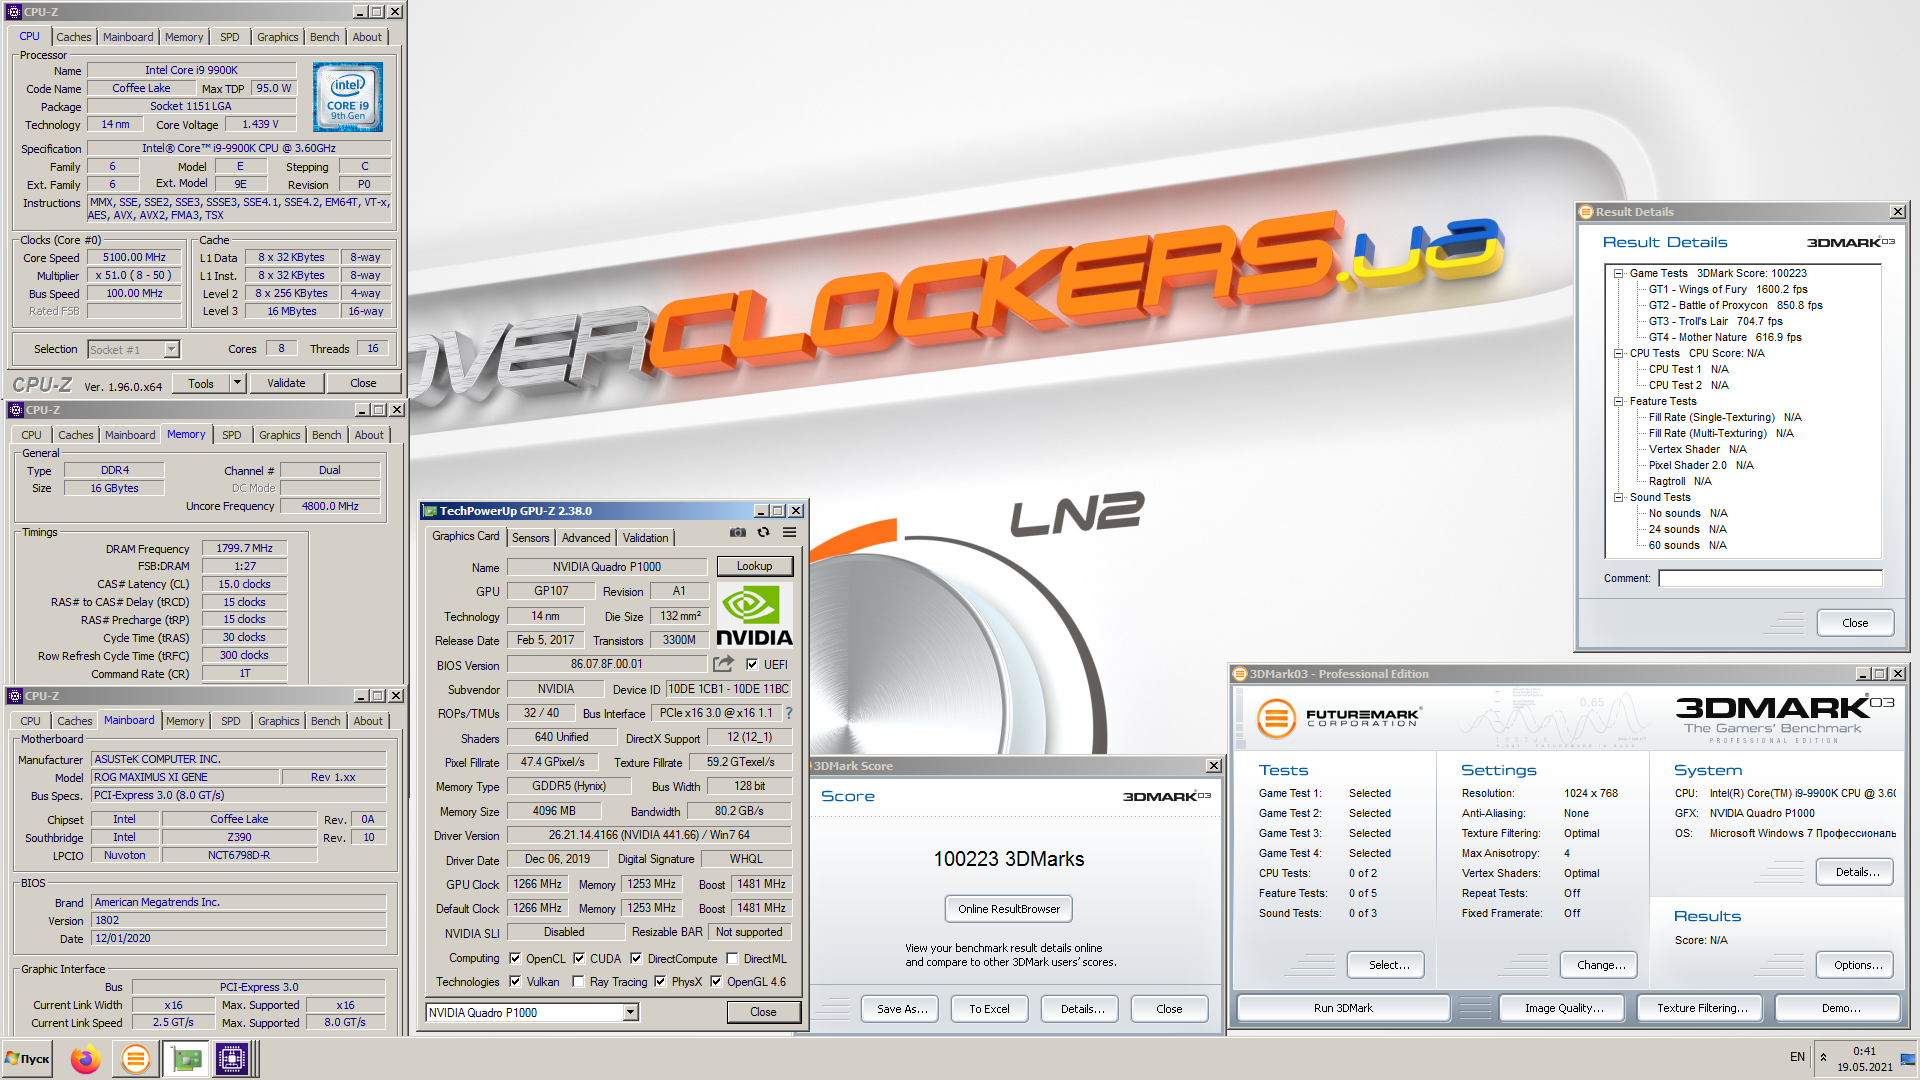Toggle the UEFI checkbox
The width and height of the screenshot is (1920, 1080).
point(752,664)
